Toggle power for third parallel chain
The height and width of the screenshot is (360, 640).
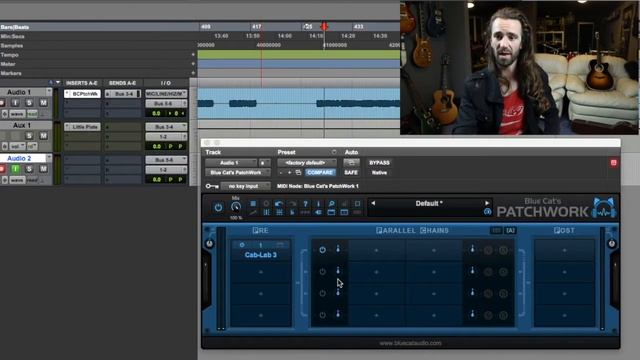coord(322,293)
